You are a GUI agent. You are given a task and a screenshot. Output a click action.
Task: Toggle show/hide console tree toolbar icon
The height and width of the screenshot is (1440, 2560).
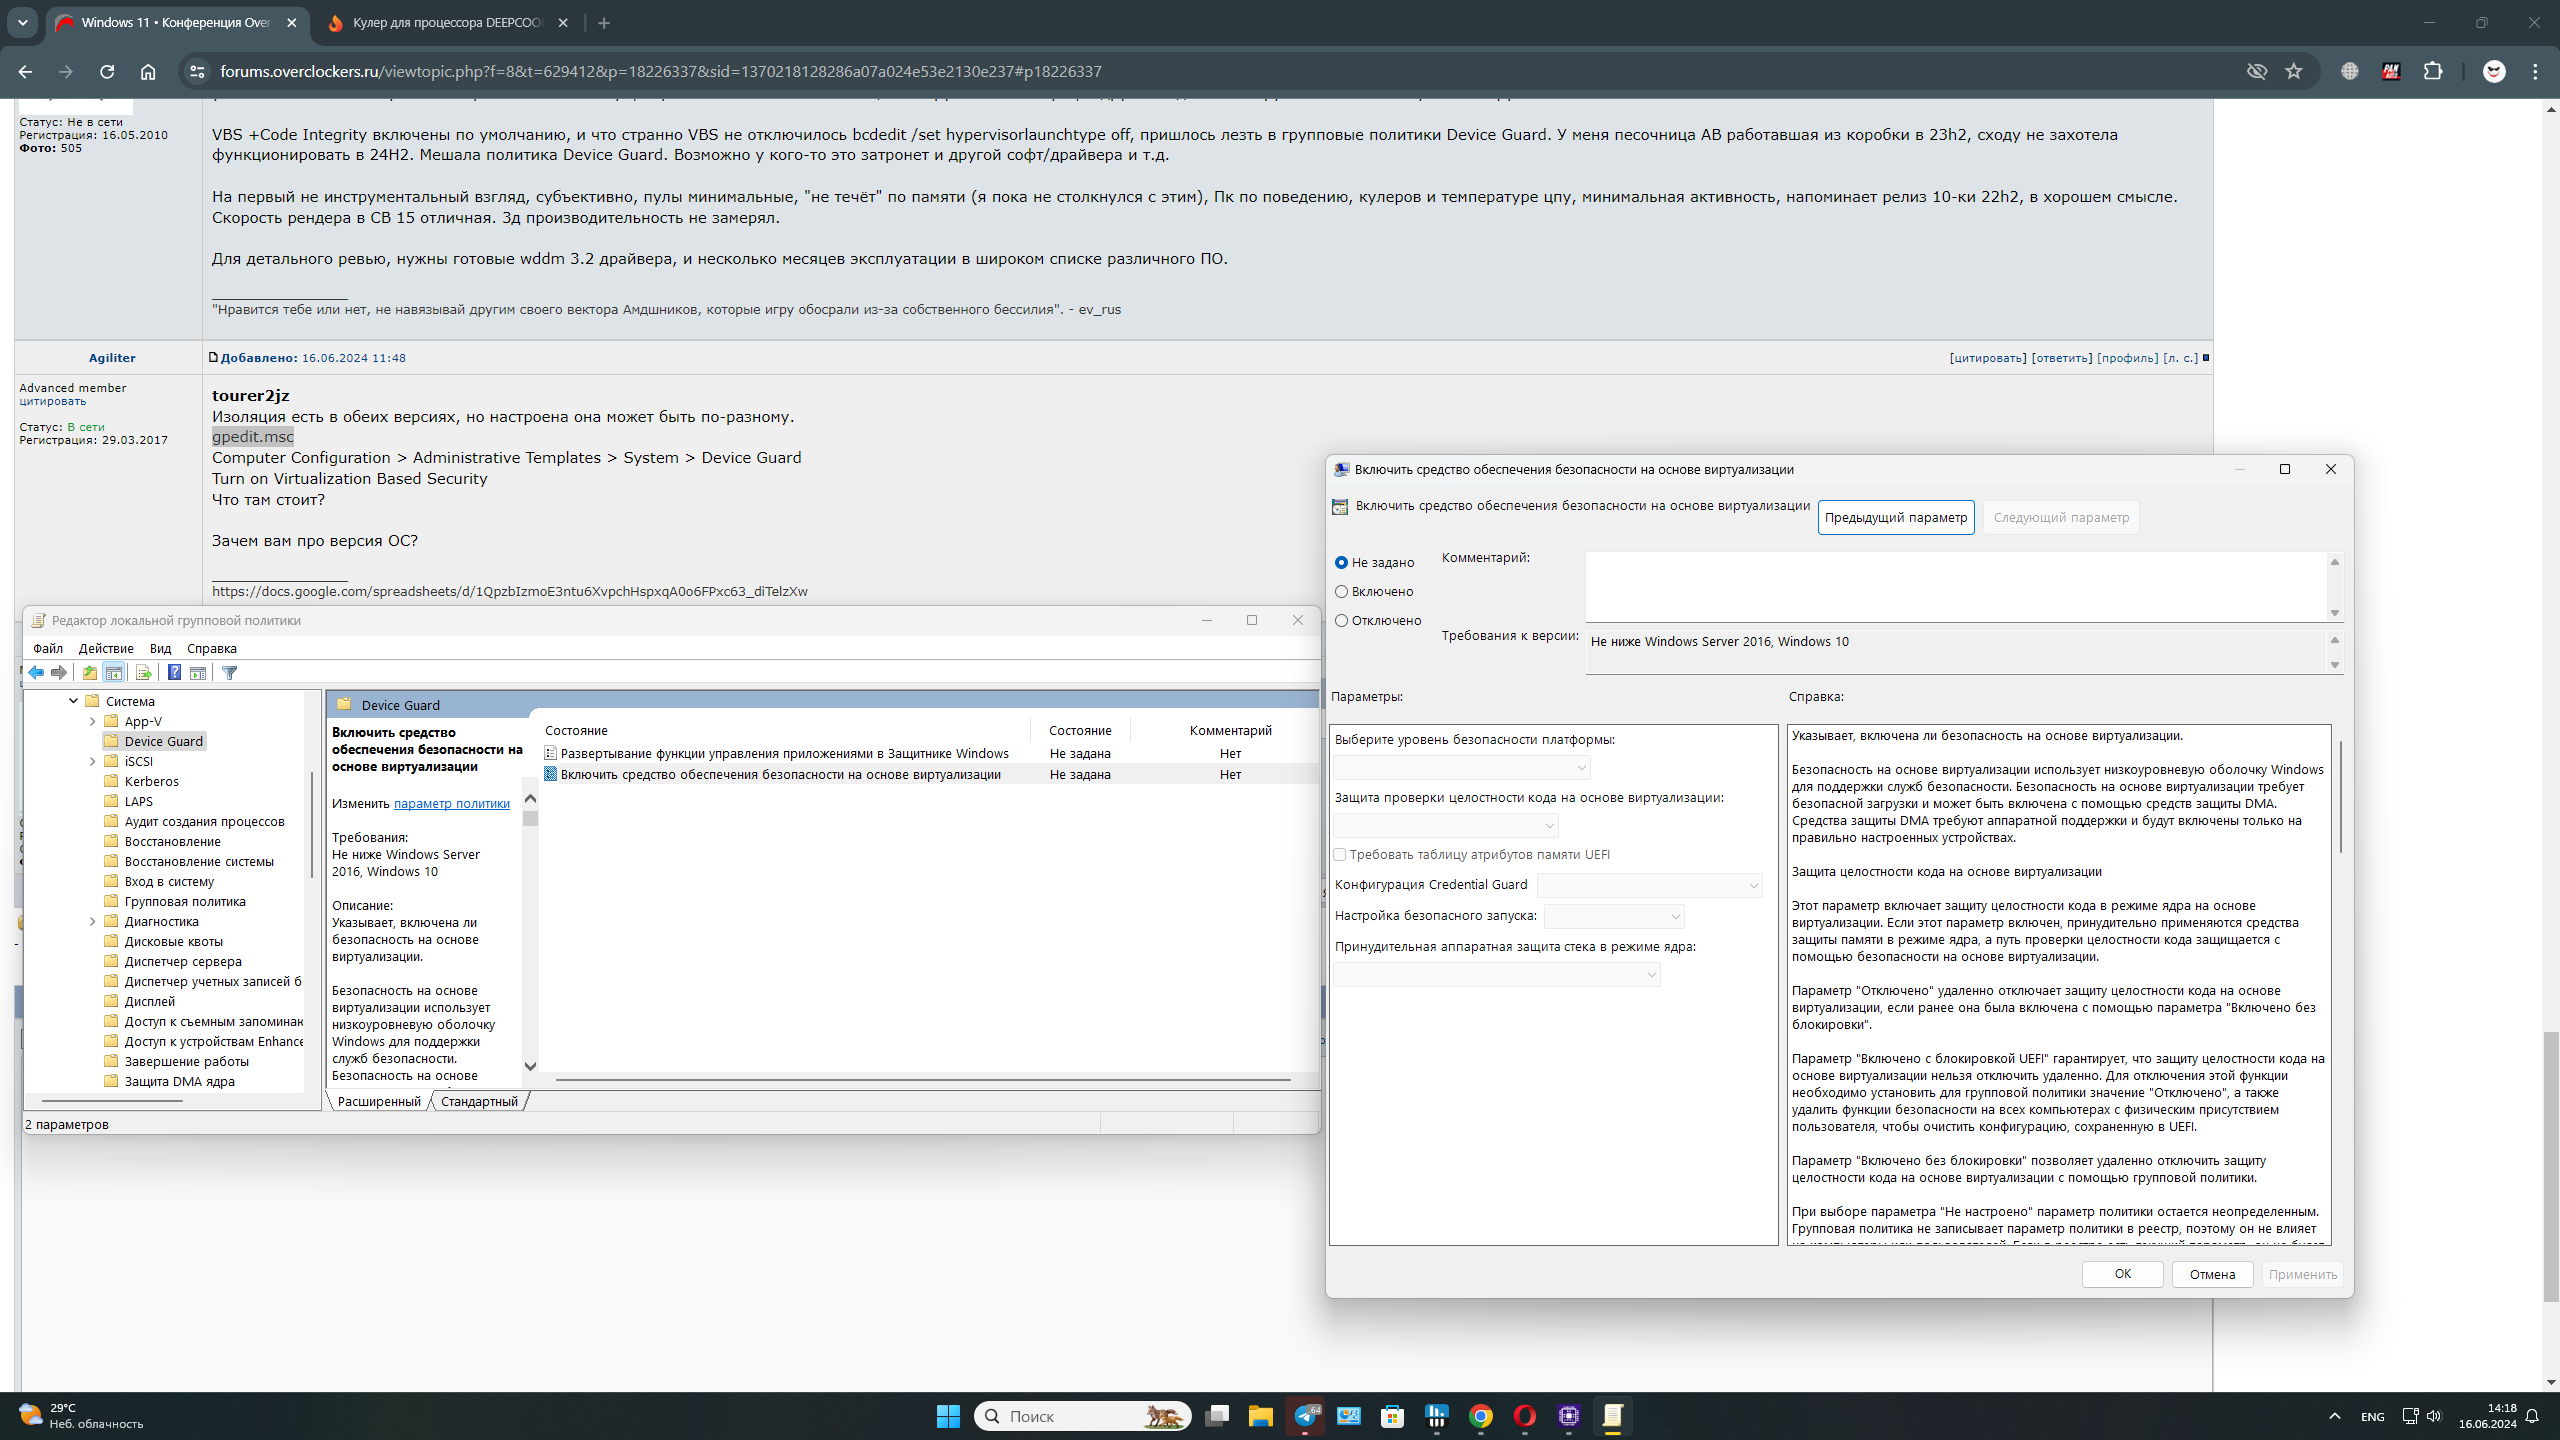pos(114,673)
